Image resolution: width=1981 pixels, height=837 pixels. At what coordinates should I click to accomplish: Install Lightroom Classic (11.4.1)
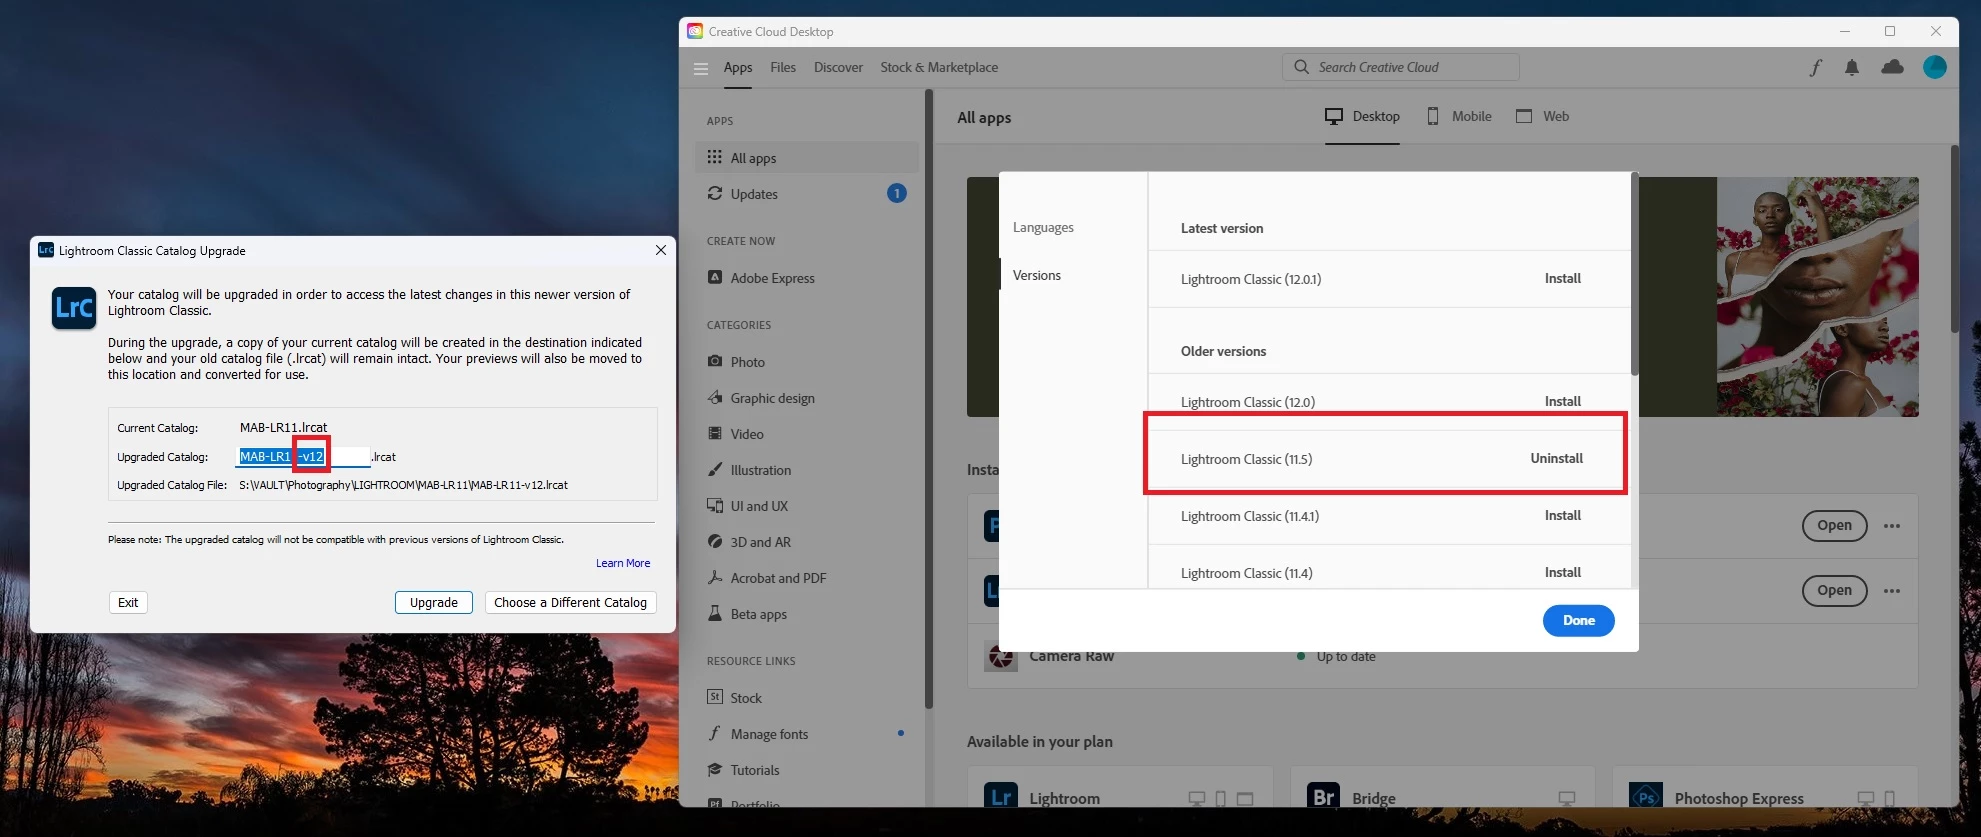1562,515
